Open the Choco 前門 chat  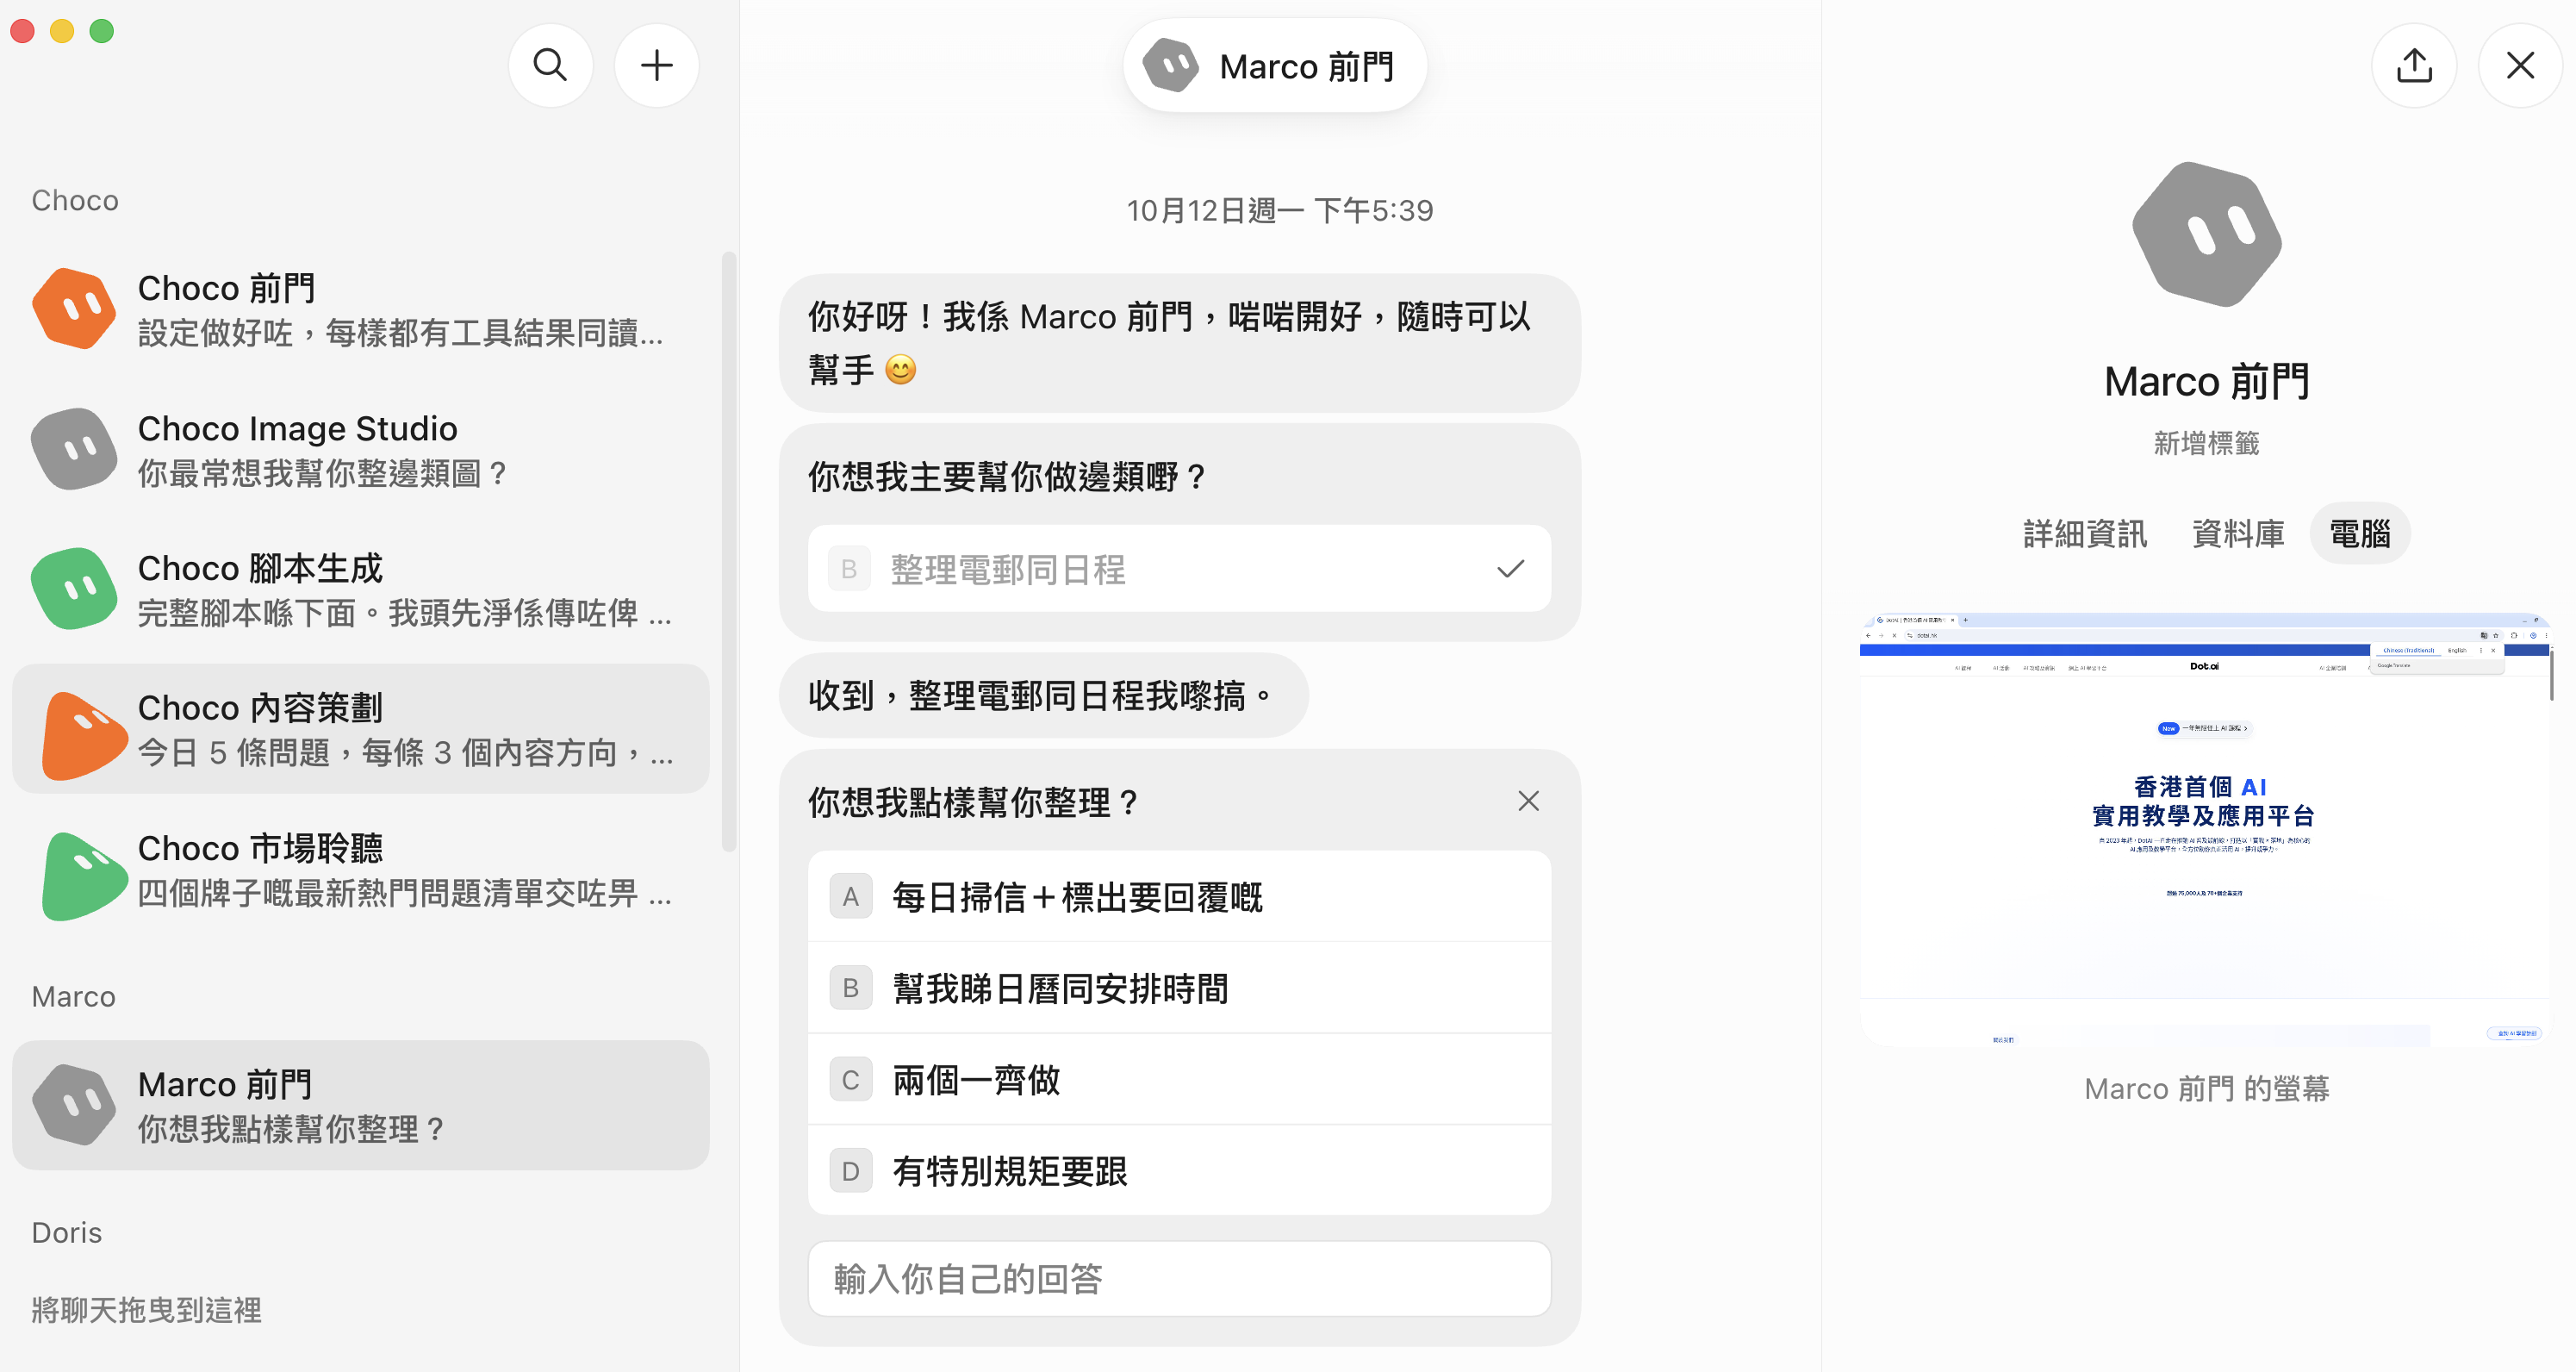[360, 308]
